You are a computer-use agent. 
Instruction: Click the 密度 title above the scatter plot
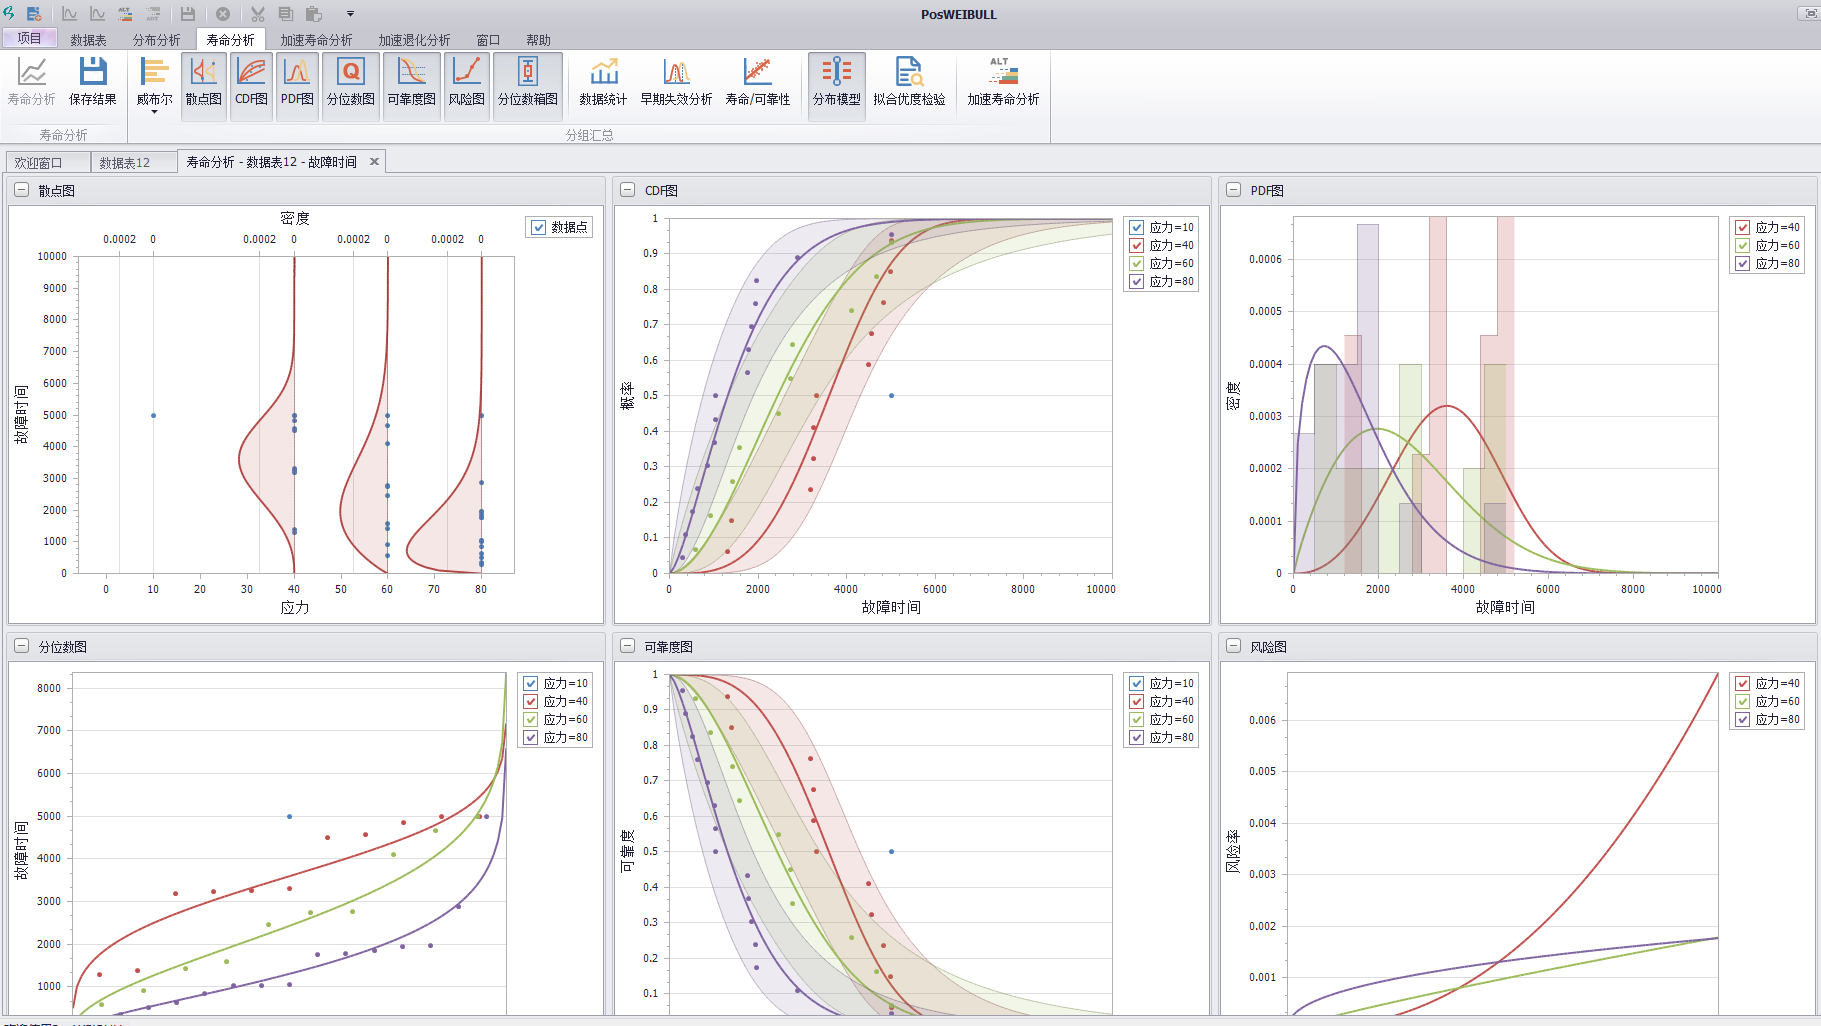point(294,218)
